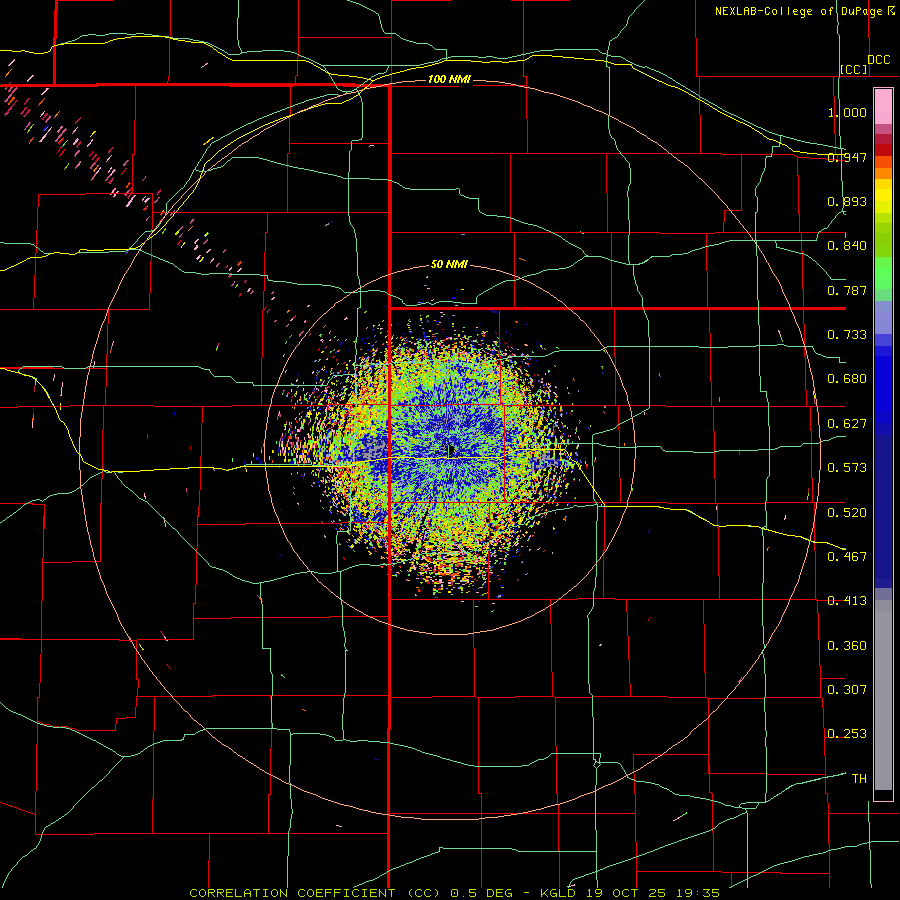Click the [CC] legend header
The height and width of the screenshot is (900, 900).
(x=854, y=69)
